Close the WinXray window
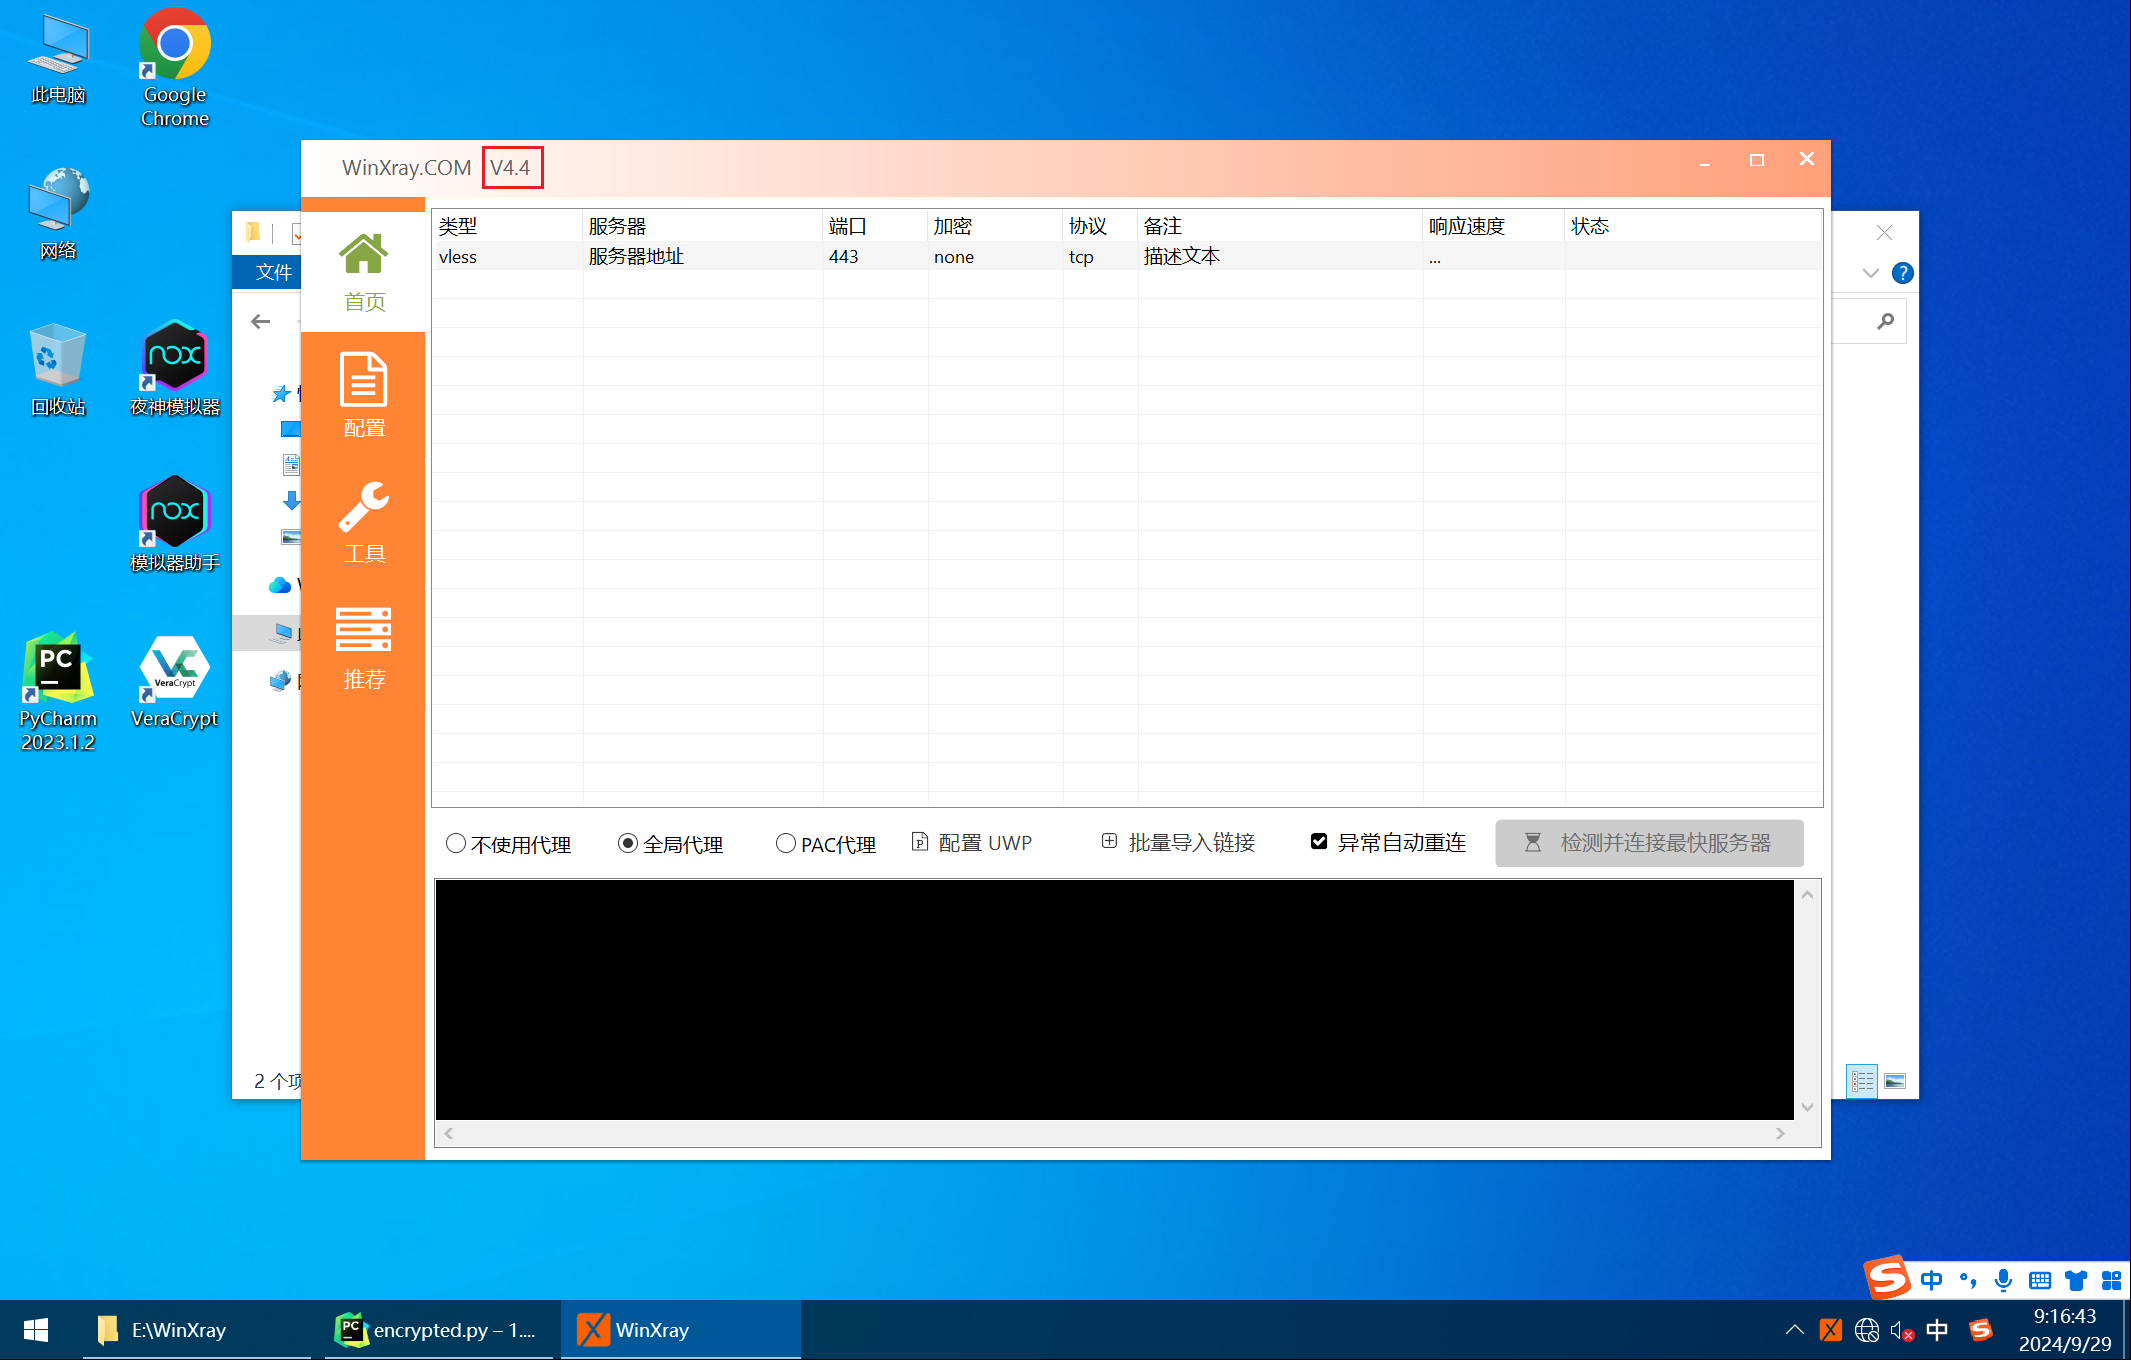This screenshot has height=1360, width=2131. [x=1806, y=159]
